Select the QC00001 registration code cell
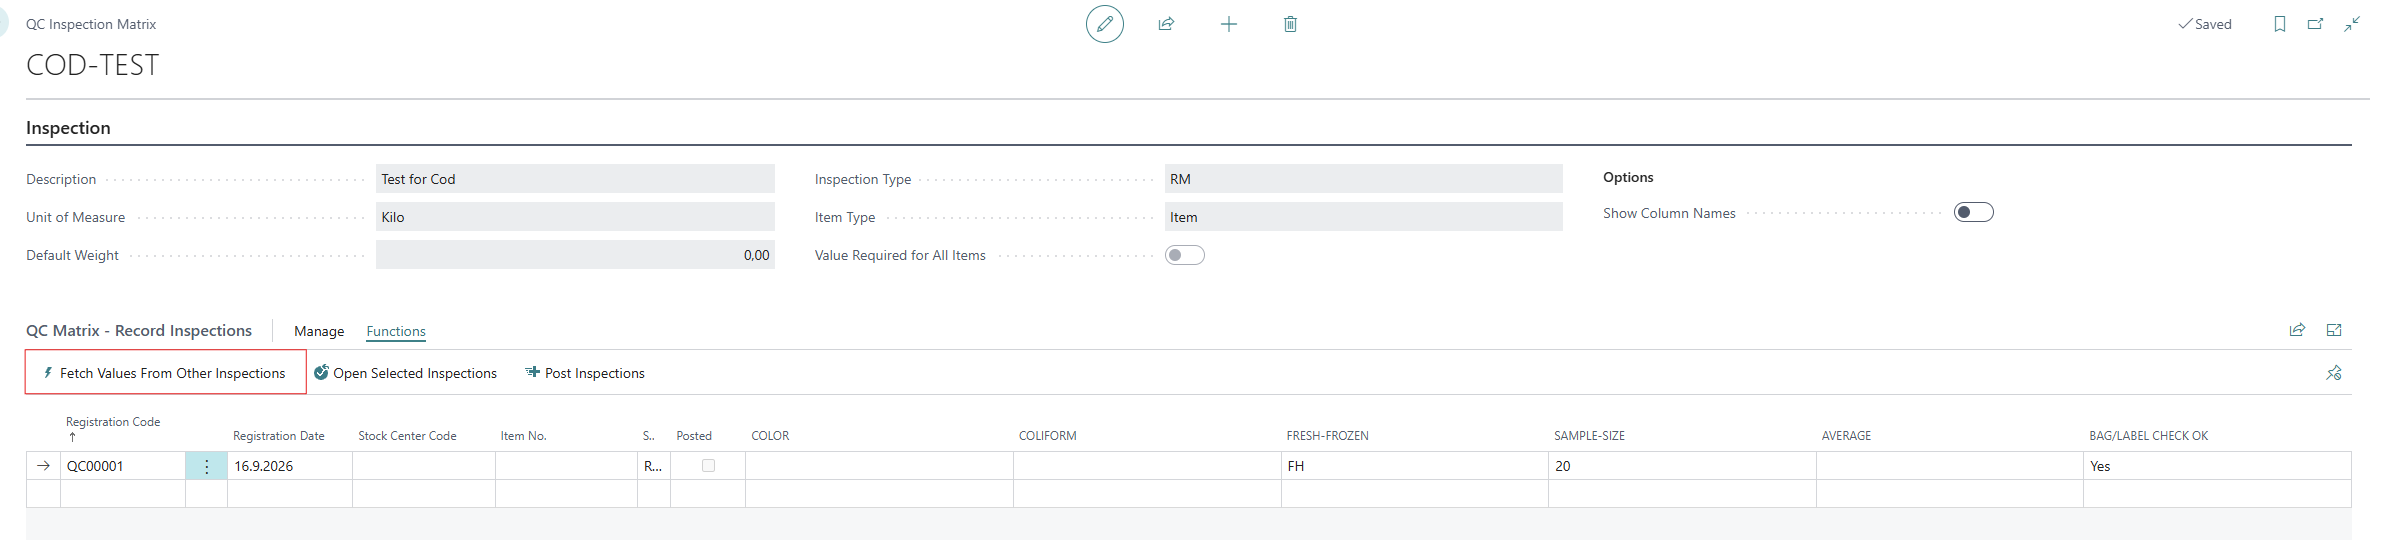Image resolution: width=2383 pixels, height=540 pixels. 123,466
